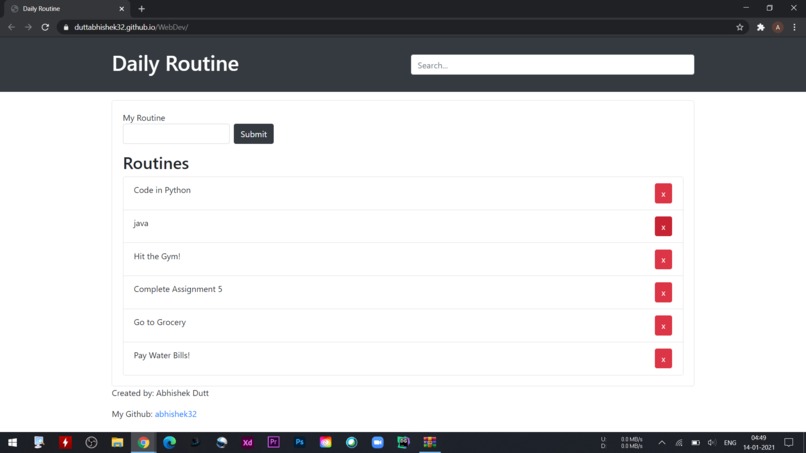Bookmark this page with the star

coord(740,27)
